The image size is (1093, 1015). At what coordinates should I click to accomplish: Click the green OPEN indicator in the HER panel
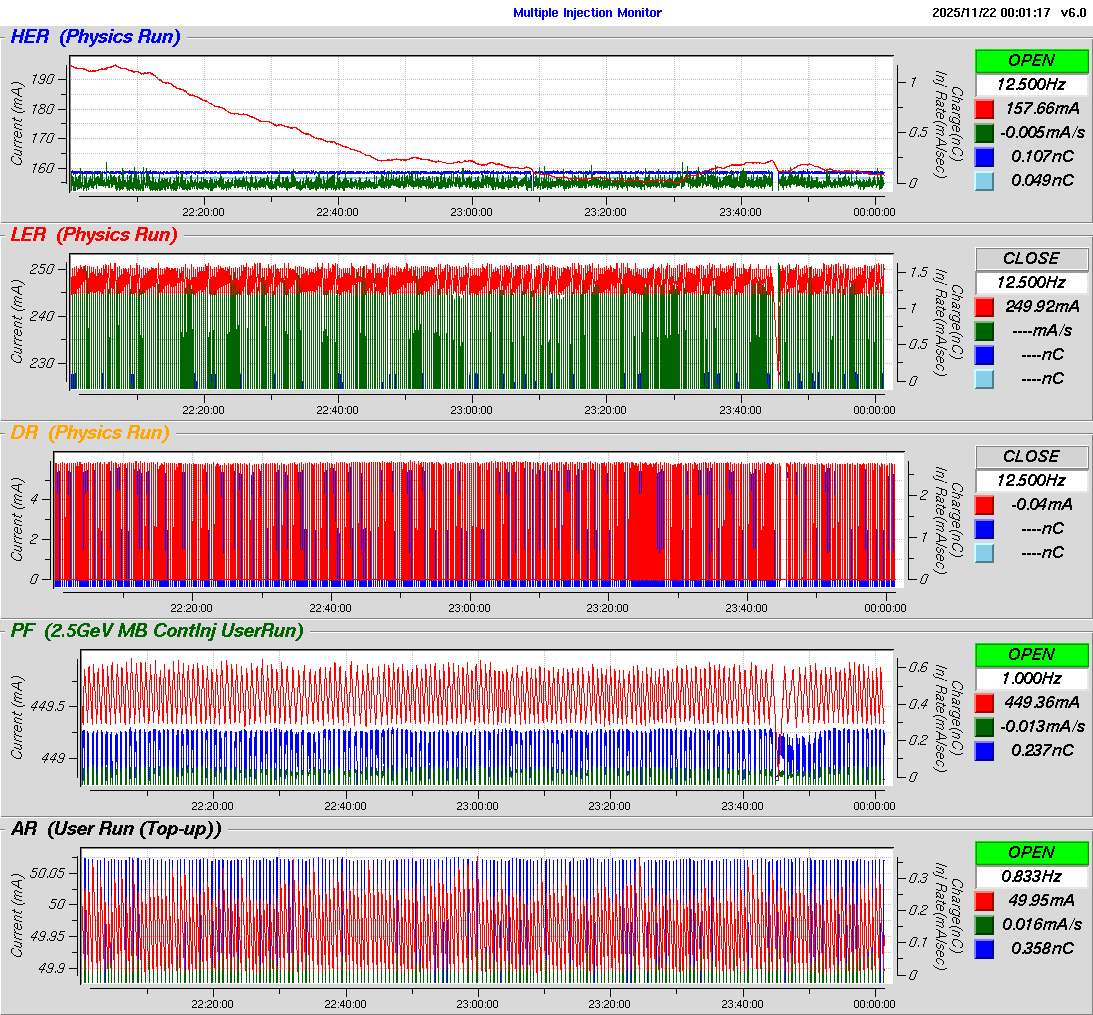[x=1031, y=60]
